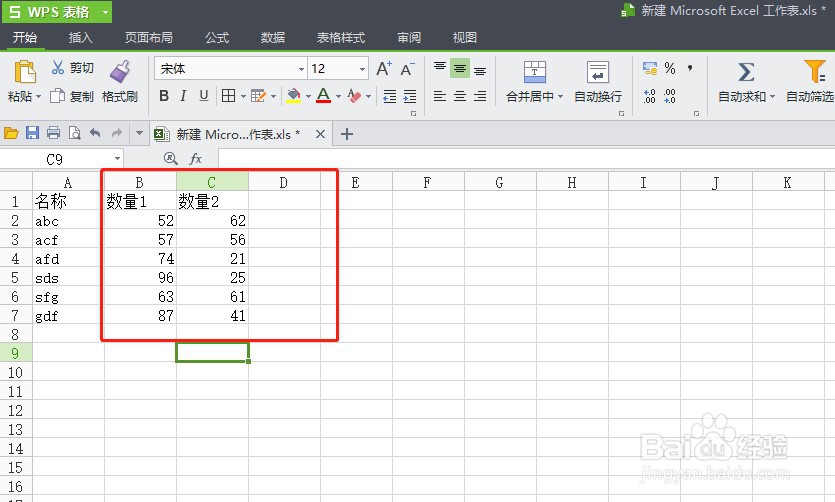The image size is (835, 502).
Task: Expand fill color dropdown arrow
Action: (308, 96)
